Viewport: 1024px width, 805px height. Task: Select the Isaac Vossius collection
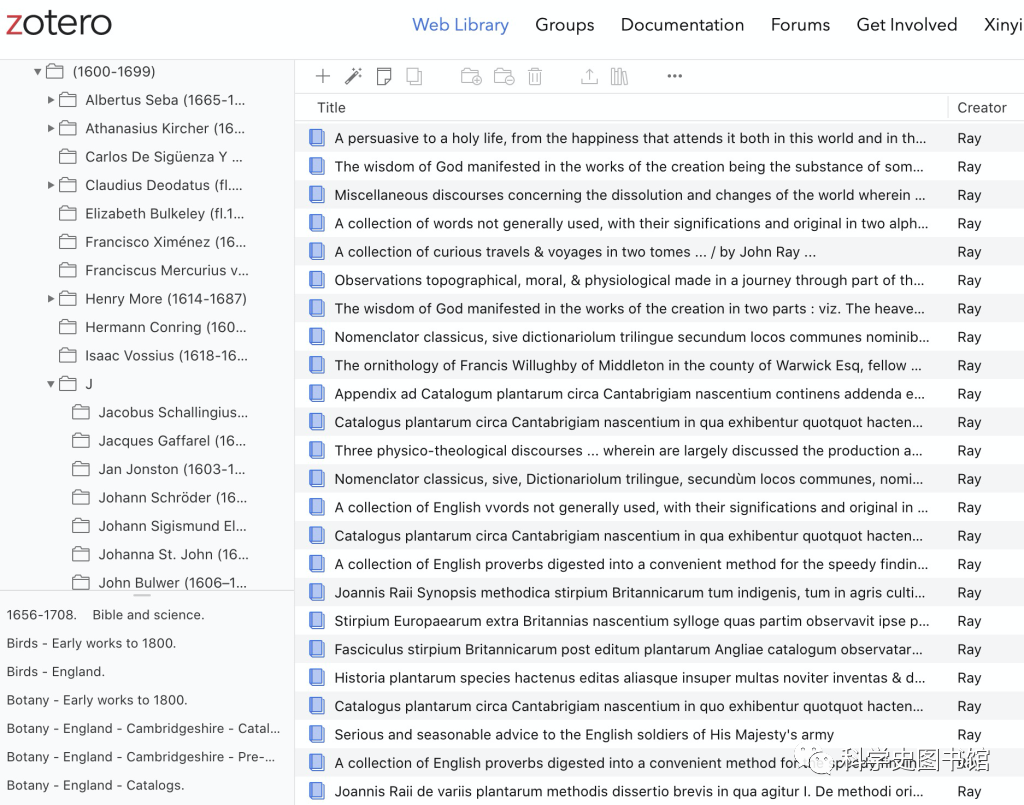point(166,355)
